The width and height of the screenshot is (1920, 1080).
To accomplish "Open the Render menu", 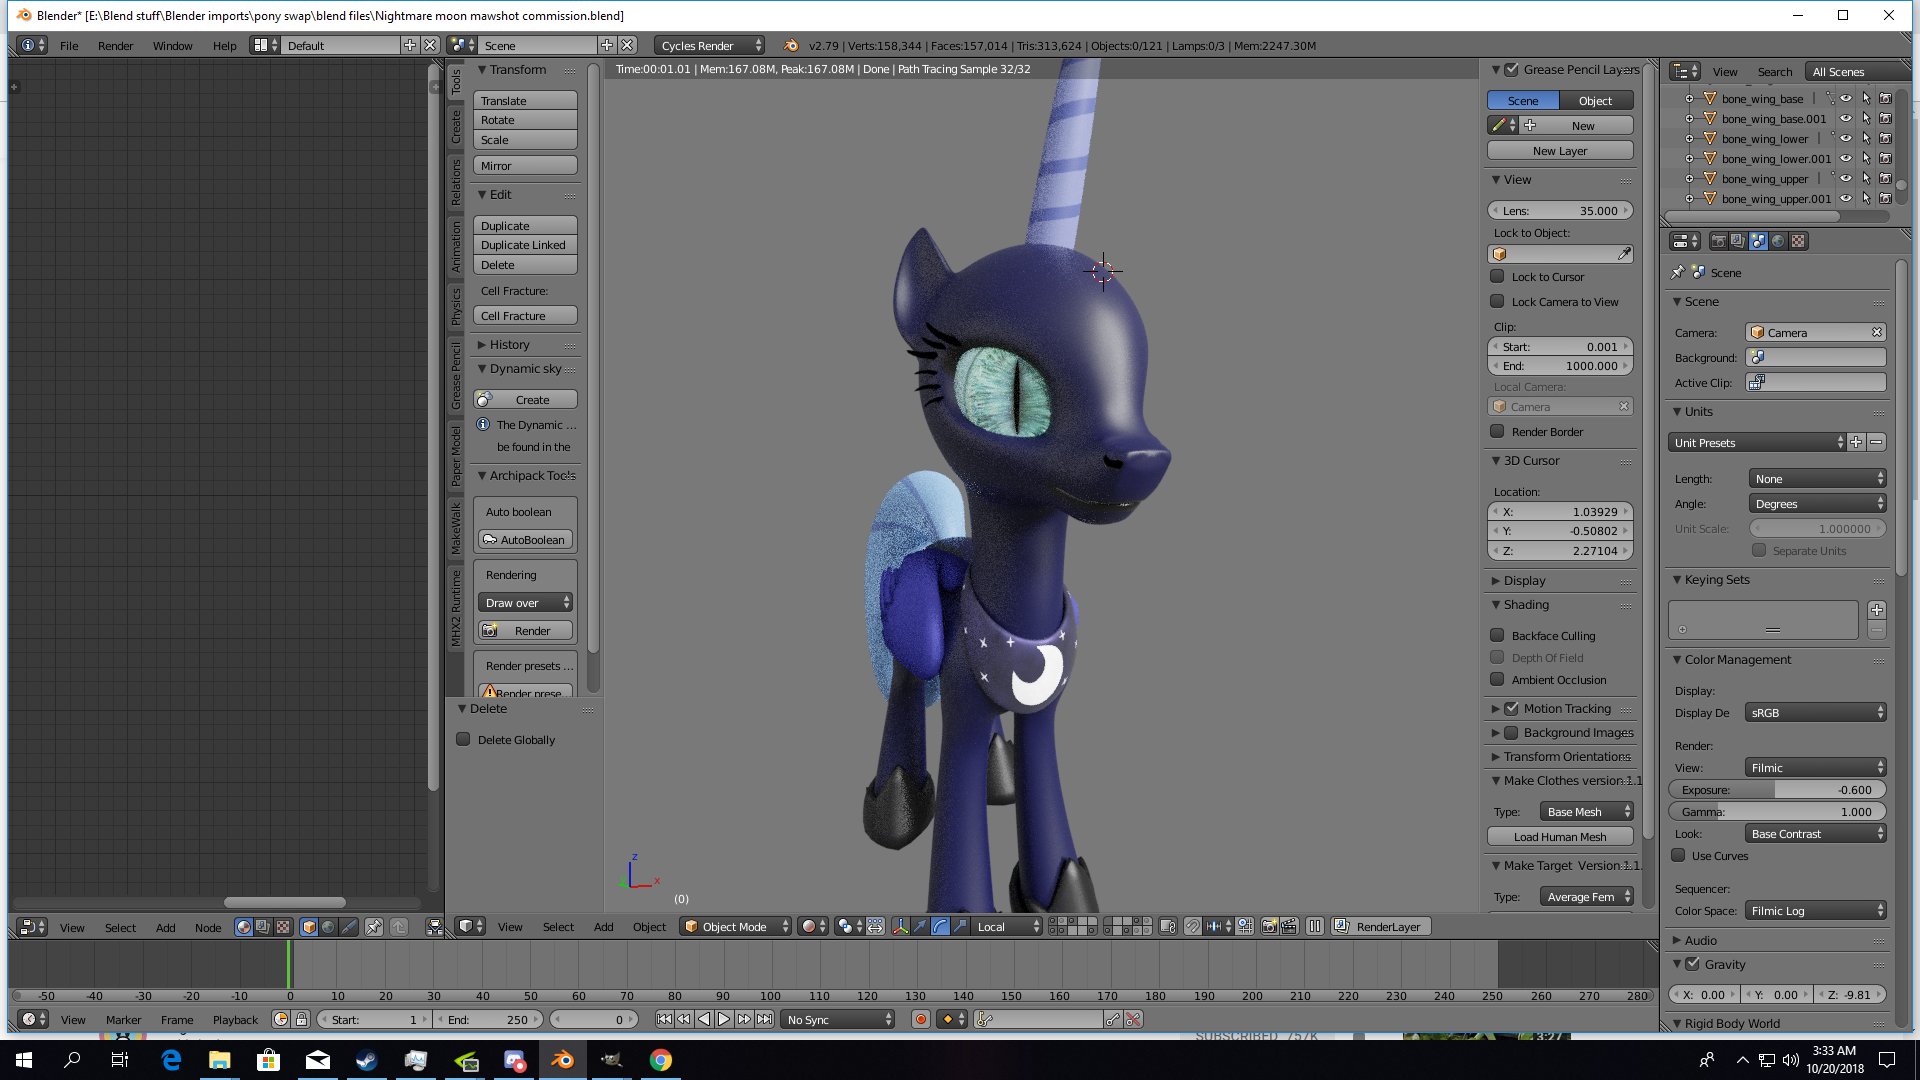I will tap(115, 45).
